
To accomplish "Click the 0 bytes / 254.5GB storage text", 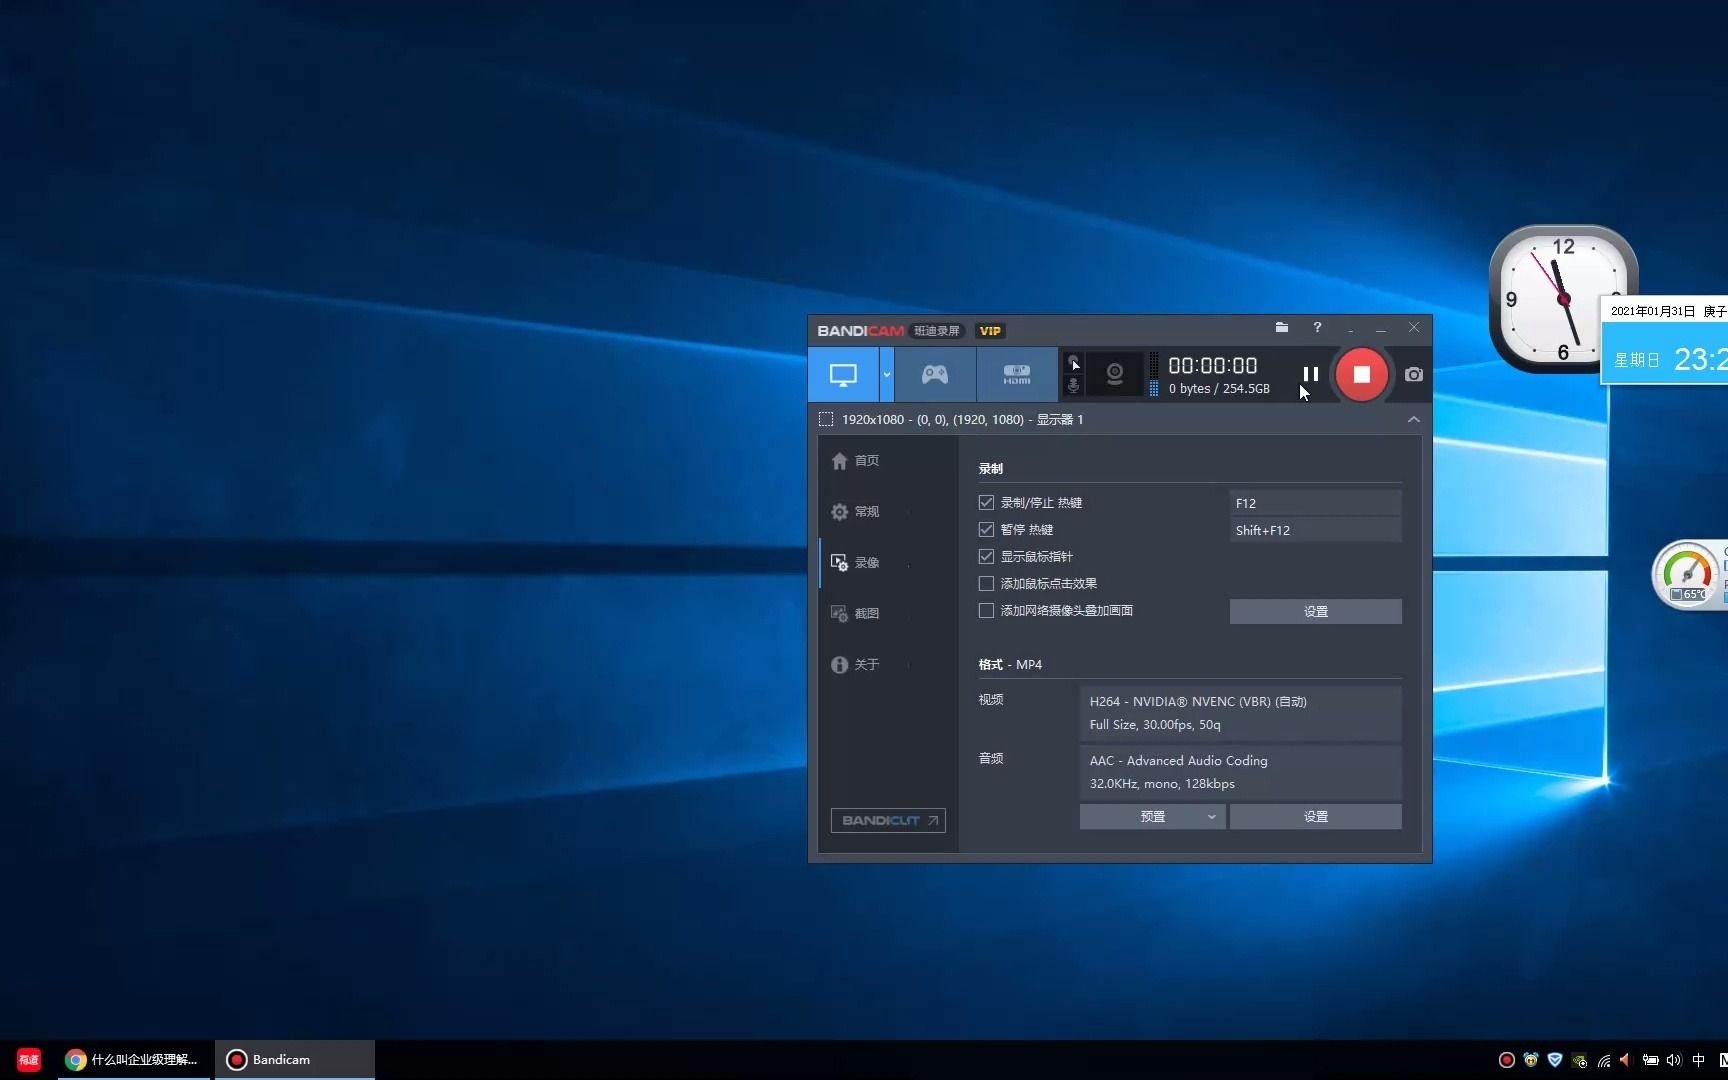I will click(x=1219, y=389).
